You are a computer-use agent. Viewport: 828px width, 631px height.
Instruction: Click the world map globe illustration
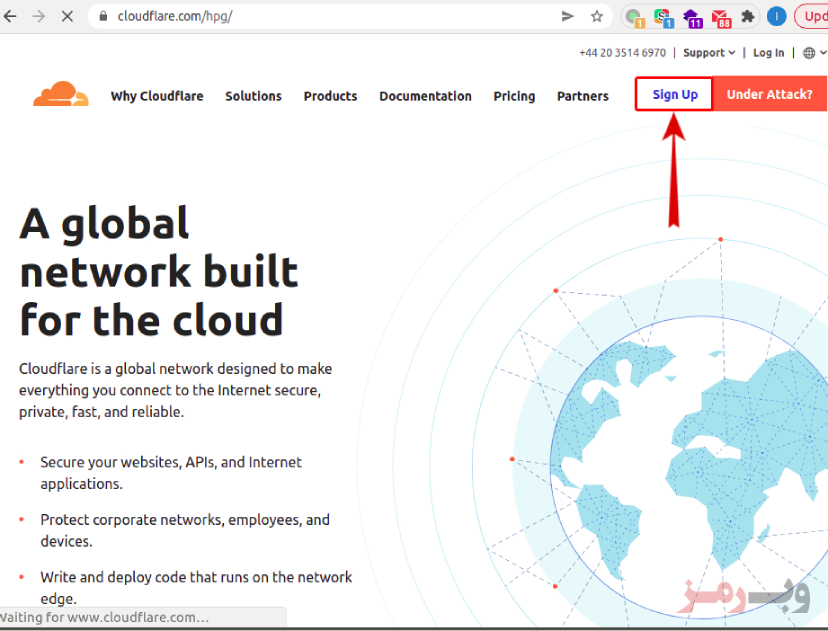(689, 467)
